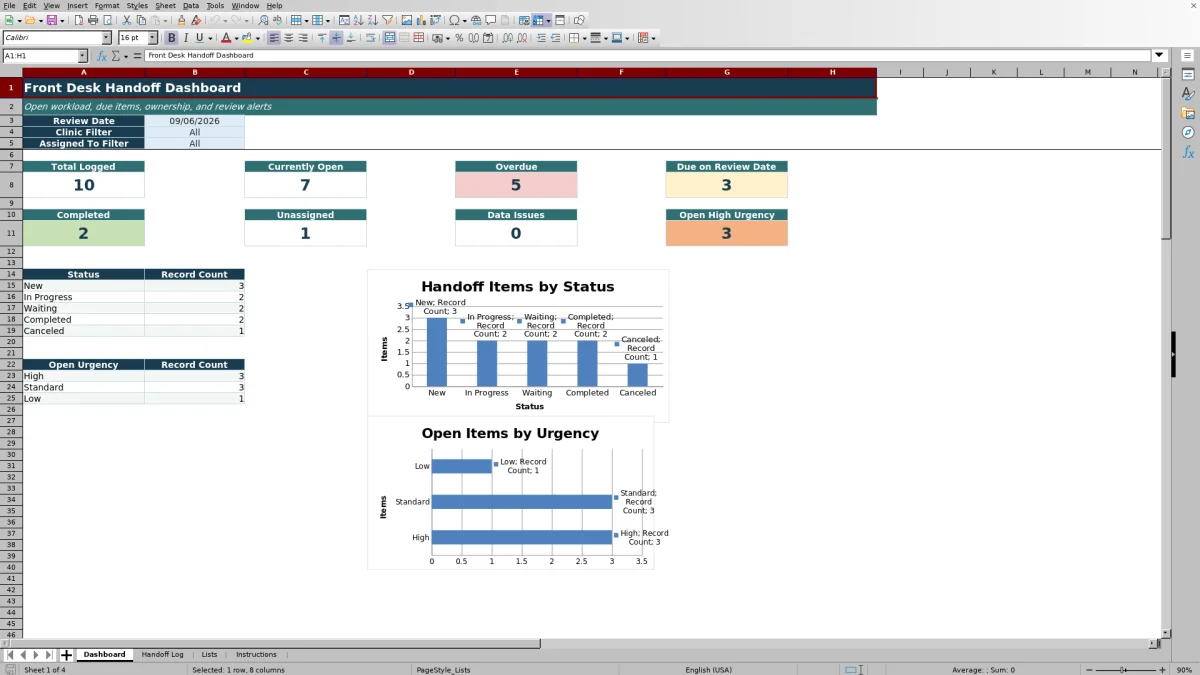
Task: Toggle Spelling check abc icon
Action: pos(277,20)
